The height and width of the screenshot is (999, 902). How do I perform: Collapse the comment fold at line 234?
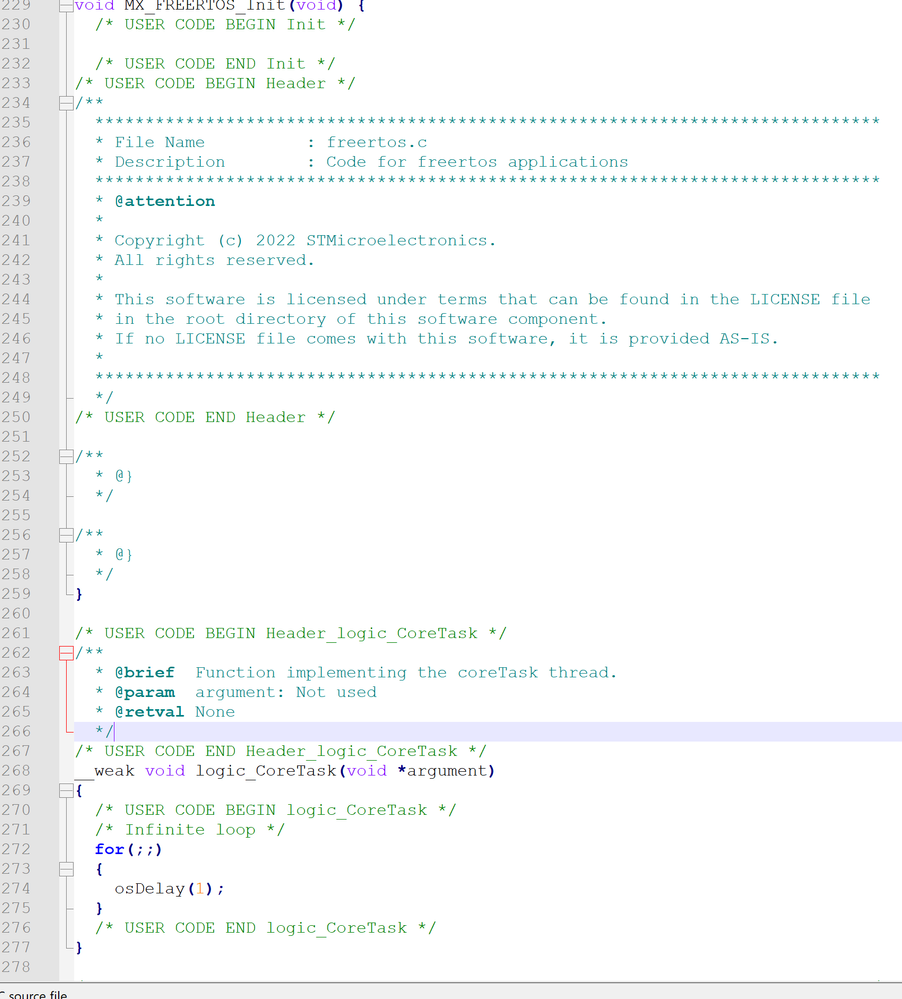[x=66, y=103]
